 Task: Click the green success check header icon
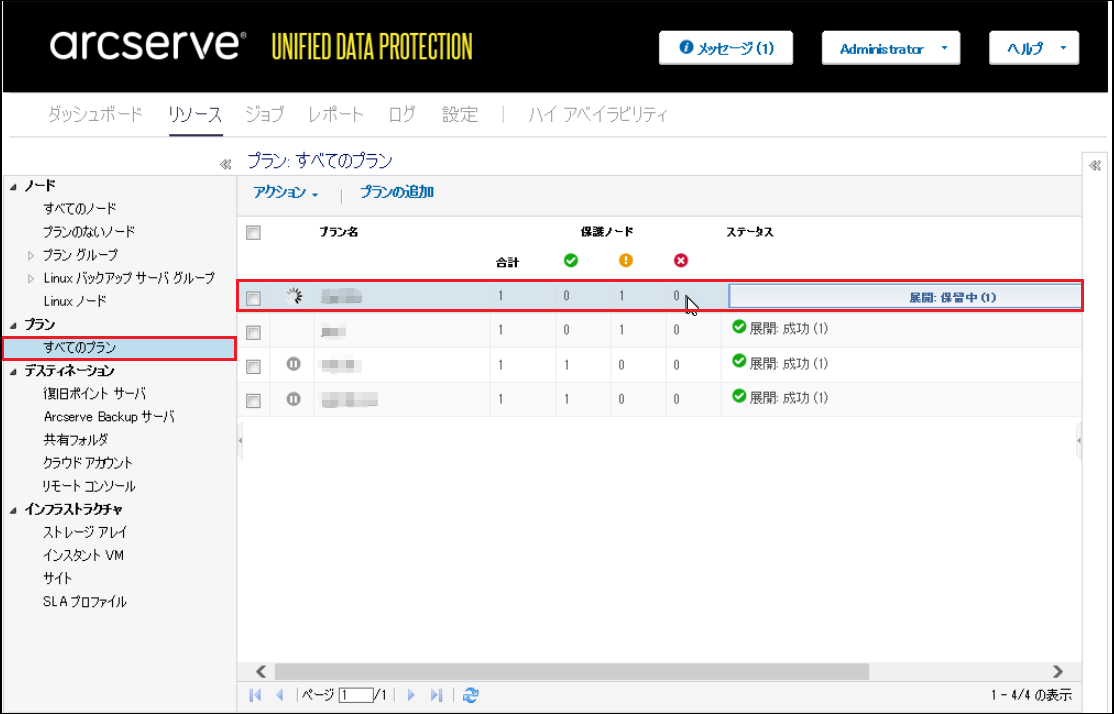point(570,260)
